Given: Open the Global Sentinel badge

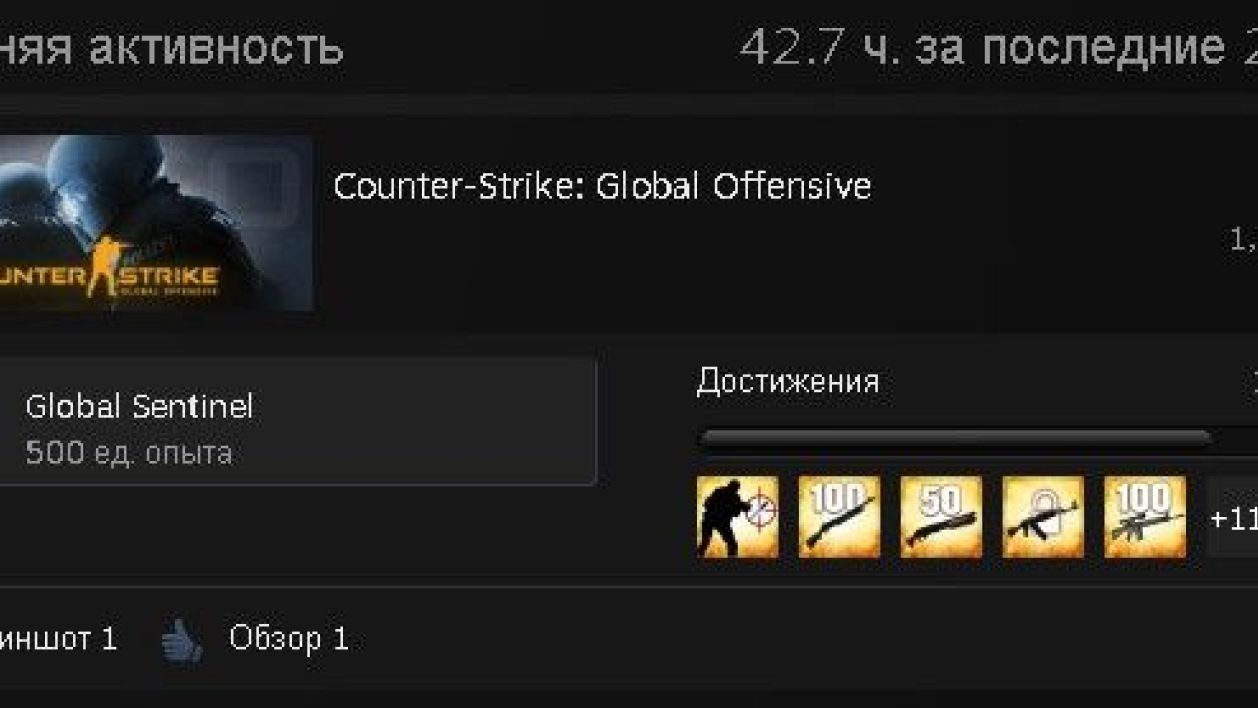Looking at the screenshot, I should point(298,422).
